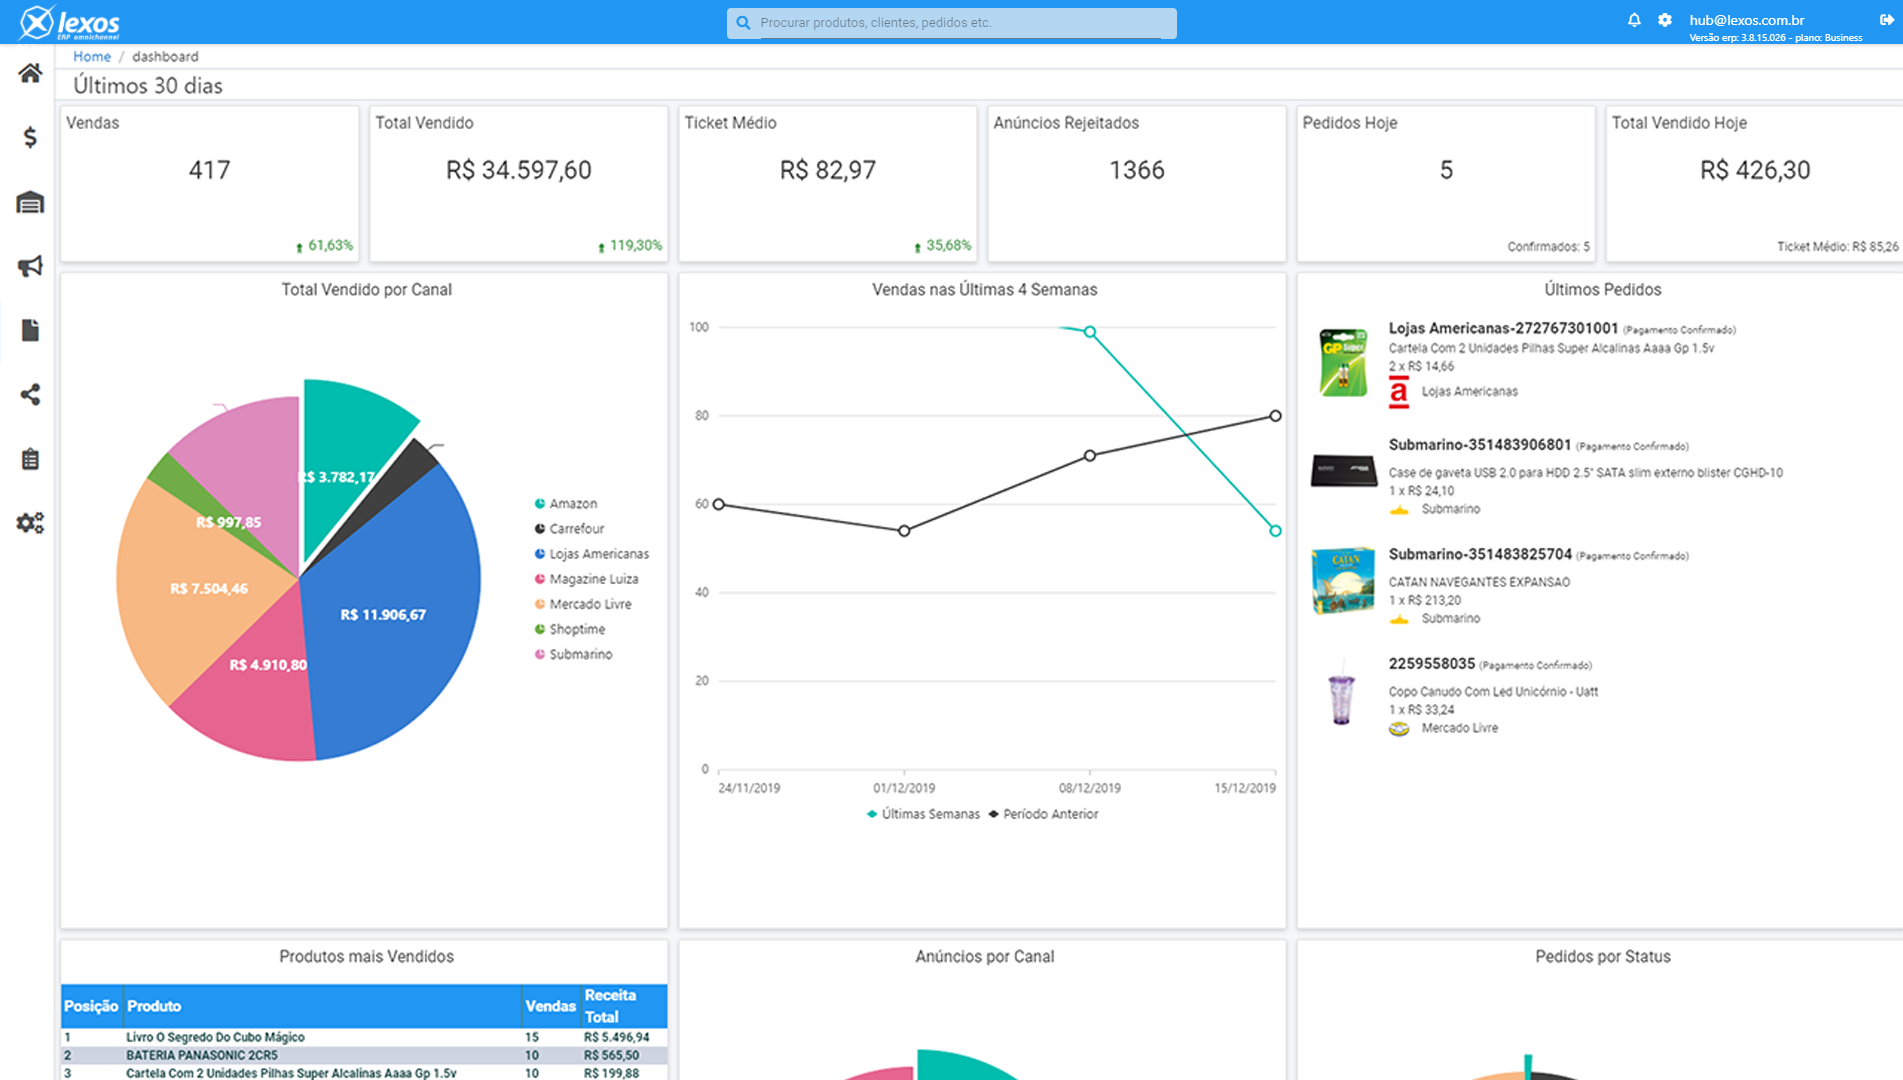Screen dimensions: 1903x1080
Task: Click the Total Vendido Hoje R$ 426,30 value
Action: [x=1755, y=170]
